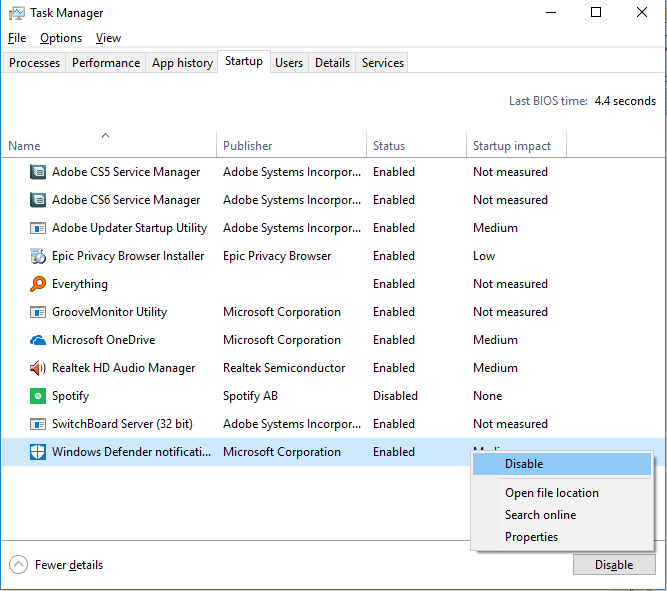Switch to the Details tab
Viewport: 667px width, 591px height.
pos(332,63)
